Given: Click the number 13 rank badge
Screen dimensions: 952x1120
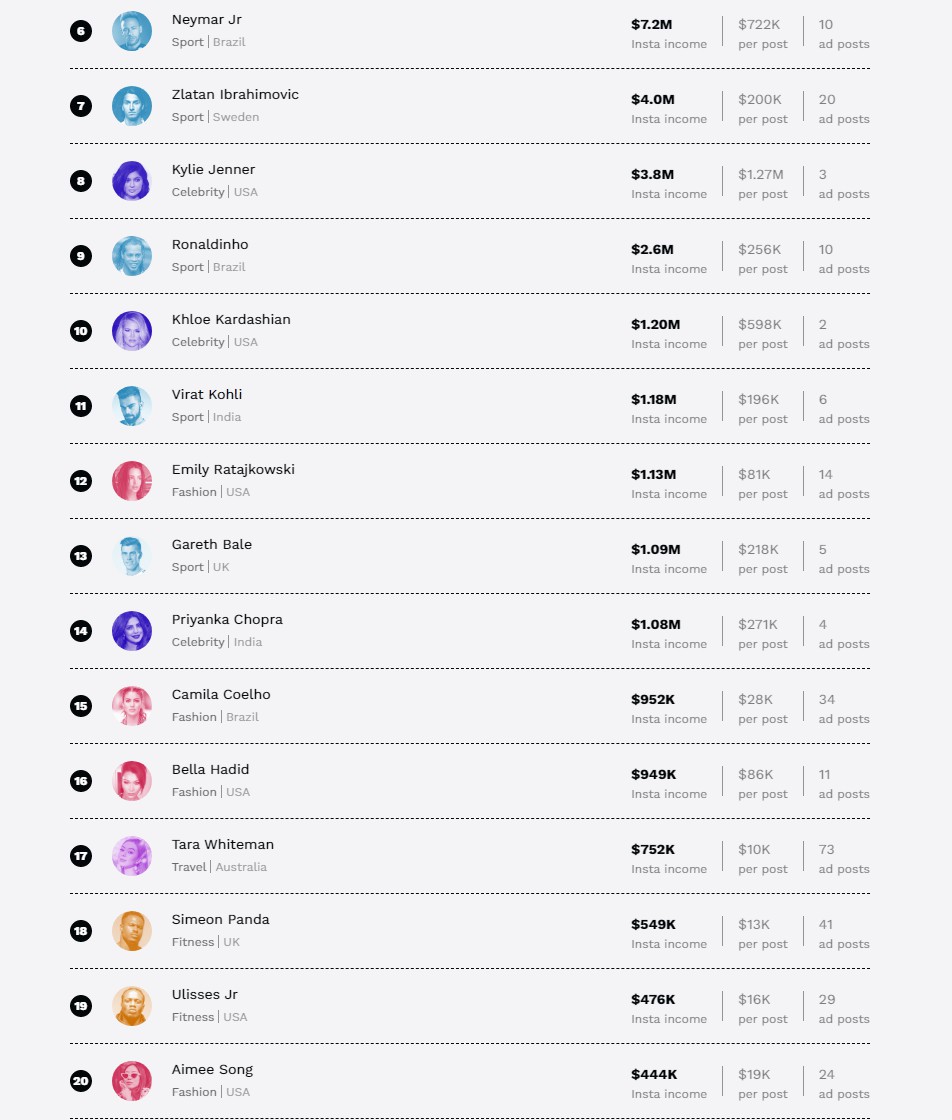Looking at the screenshot, I should (x=81, y=556).
